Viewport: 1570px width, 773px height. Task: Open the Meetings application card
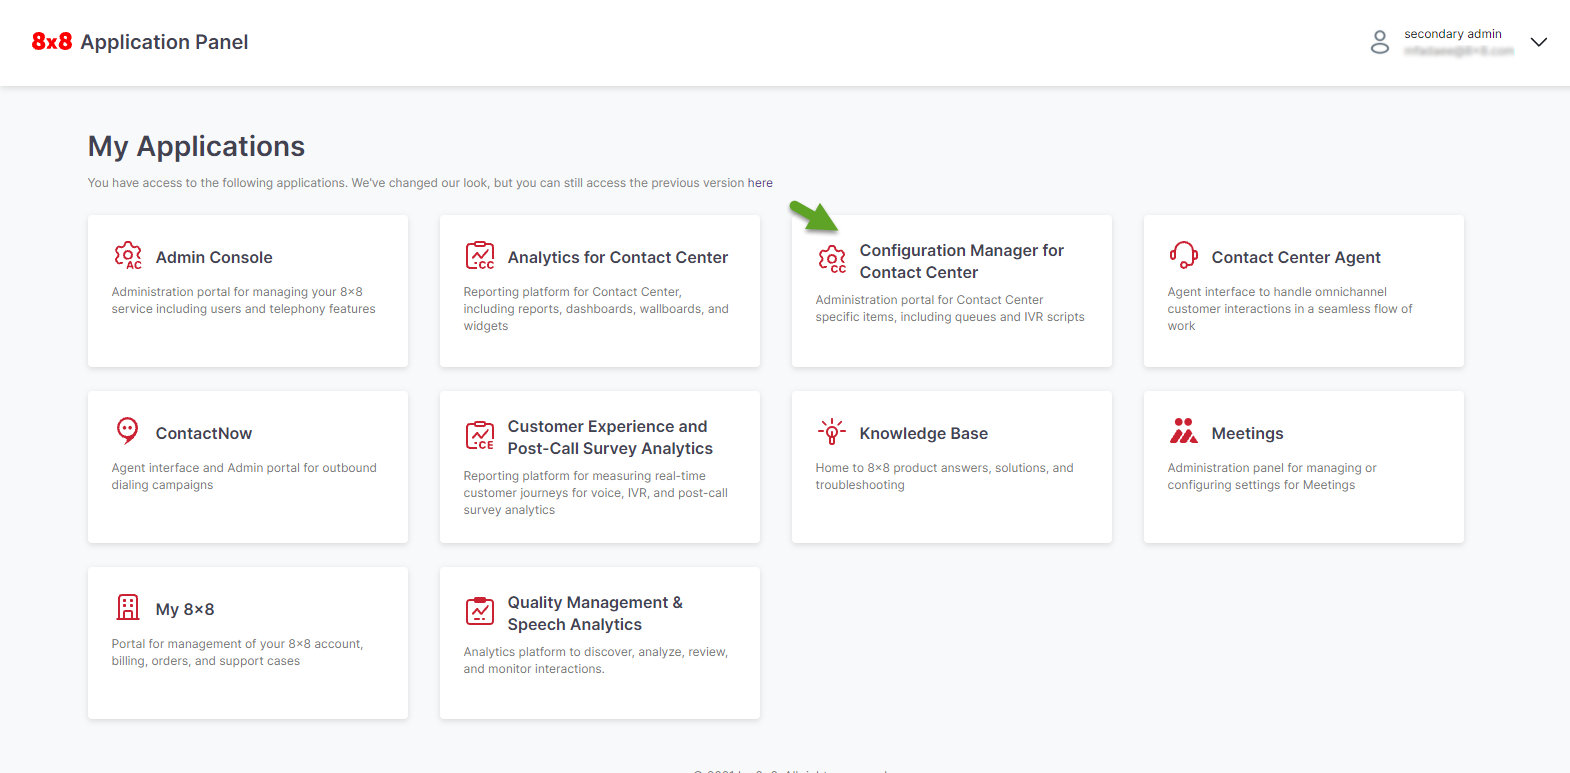tap(1304, 467)
